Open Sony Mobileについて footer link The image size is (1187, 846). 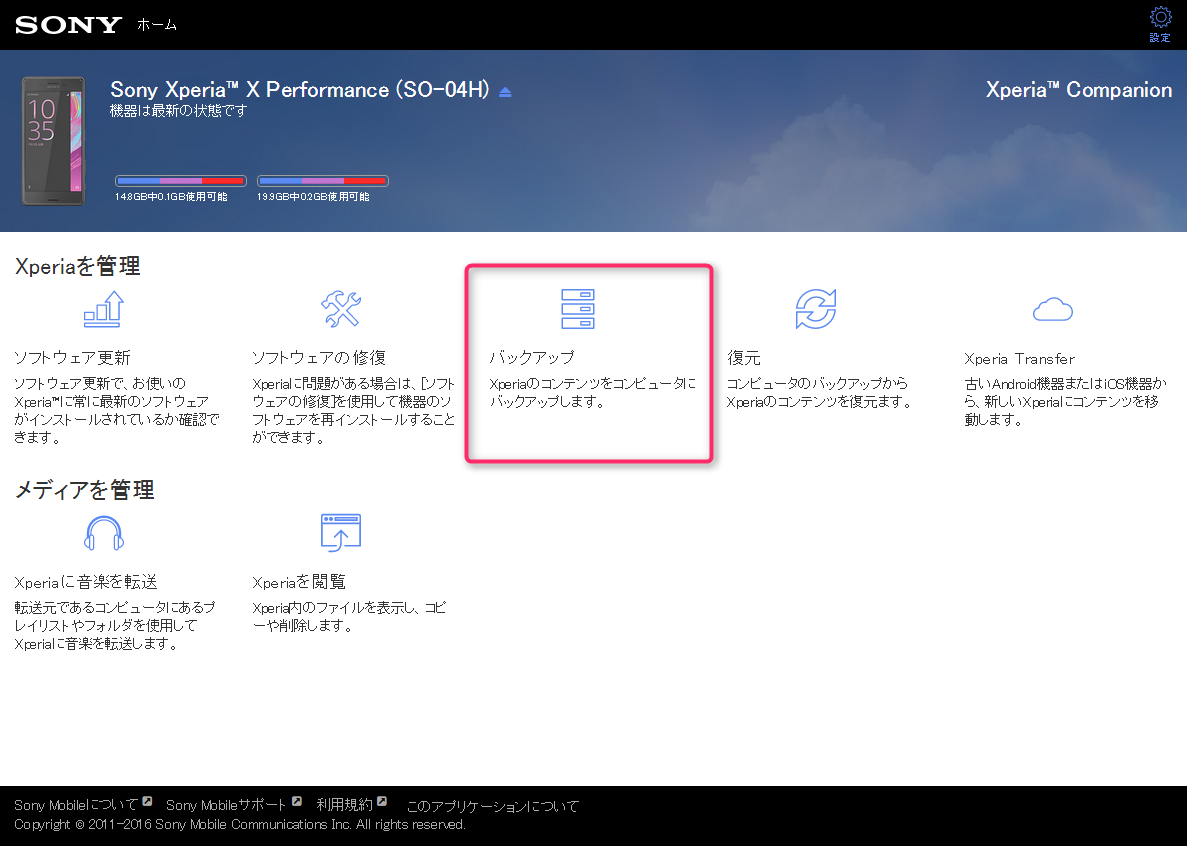[x=76, y=805]
